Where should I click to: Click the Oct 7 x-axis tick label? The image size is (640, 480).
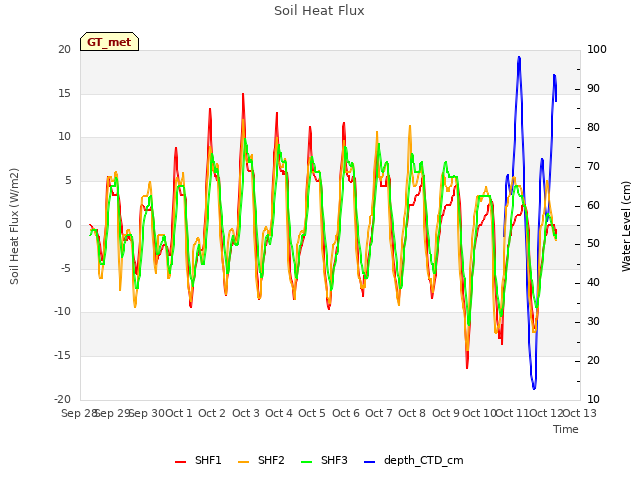point(379,413)
